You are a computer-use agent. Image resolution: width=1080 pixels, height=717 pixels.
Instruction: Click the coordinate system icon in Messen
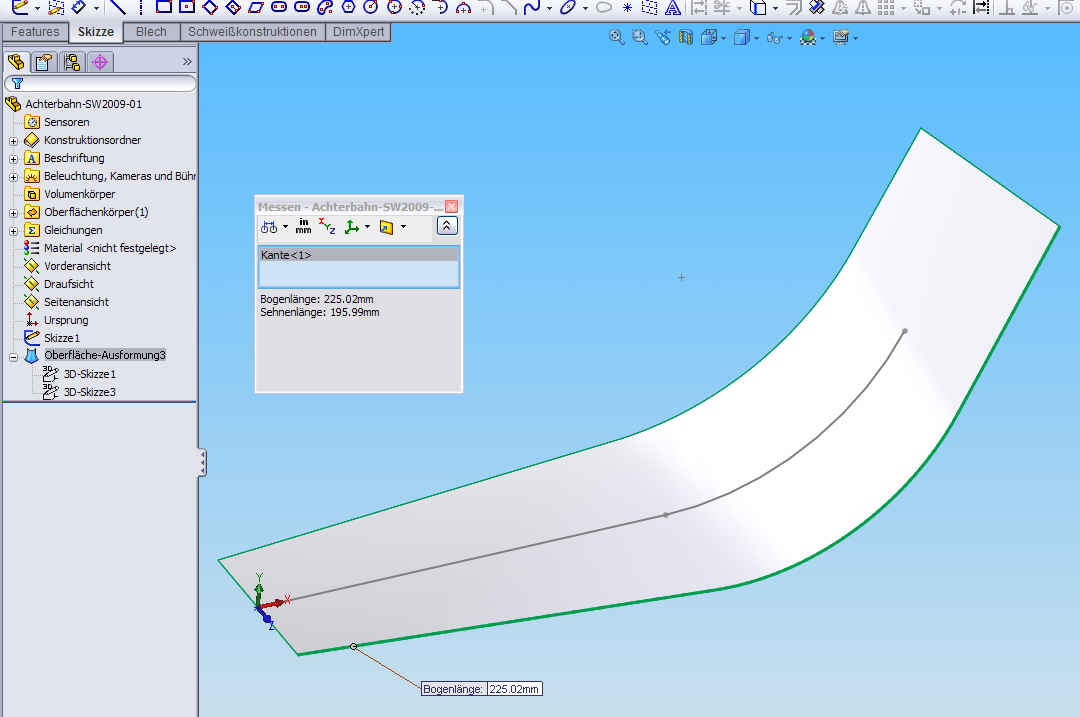(x=352, y=227)
